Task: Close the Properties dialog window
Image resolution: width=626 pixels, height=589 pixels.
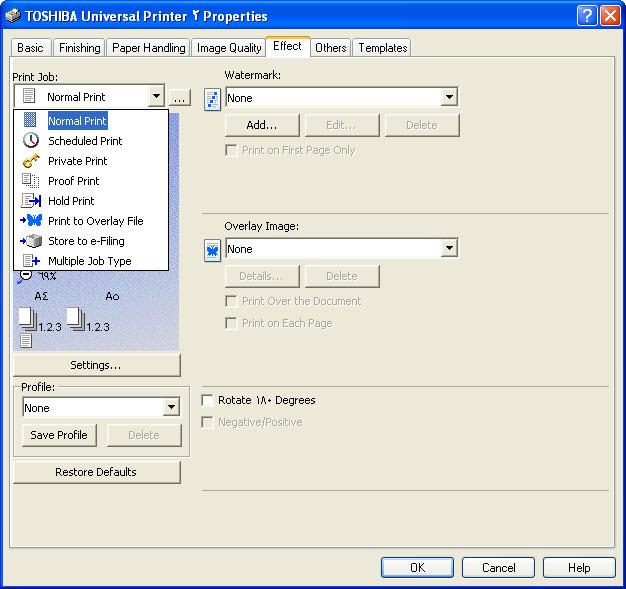Action: click(x=610, y=16)
